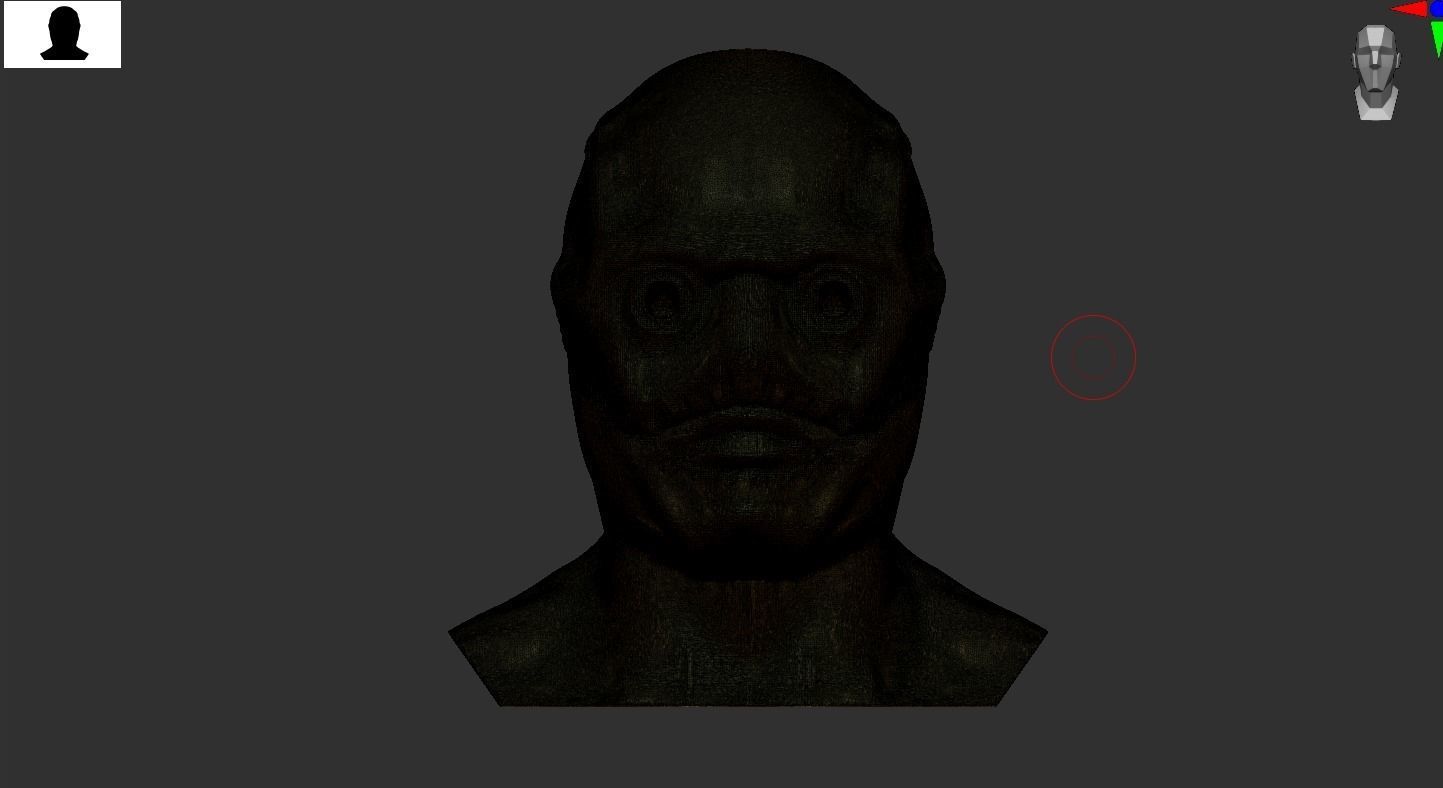Select the green Y-axis cone
This screenshot has width=1443, height=788.
pyautogui.click(x=1437, y=38)
